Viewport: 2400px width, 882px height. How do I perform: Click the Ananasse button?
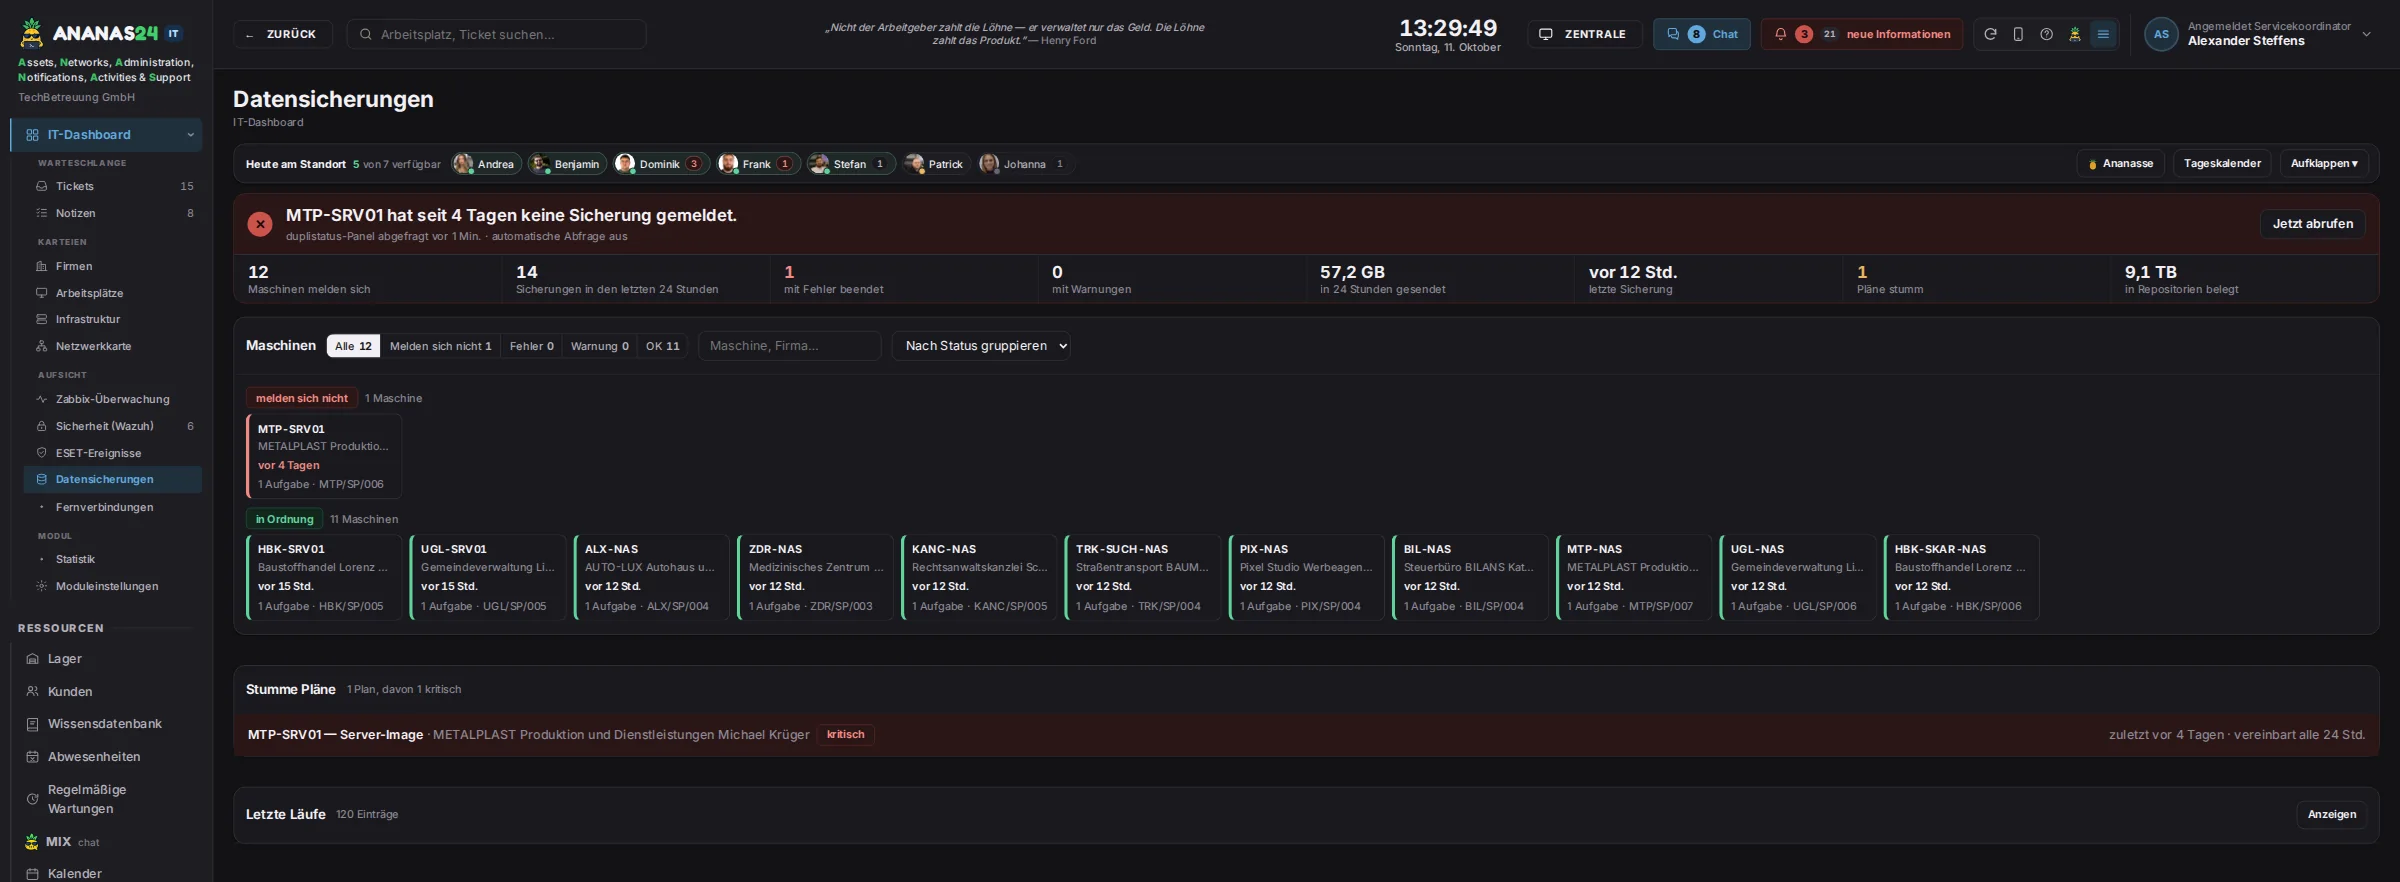[x=2120, y=163]
